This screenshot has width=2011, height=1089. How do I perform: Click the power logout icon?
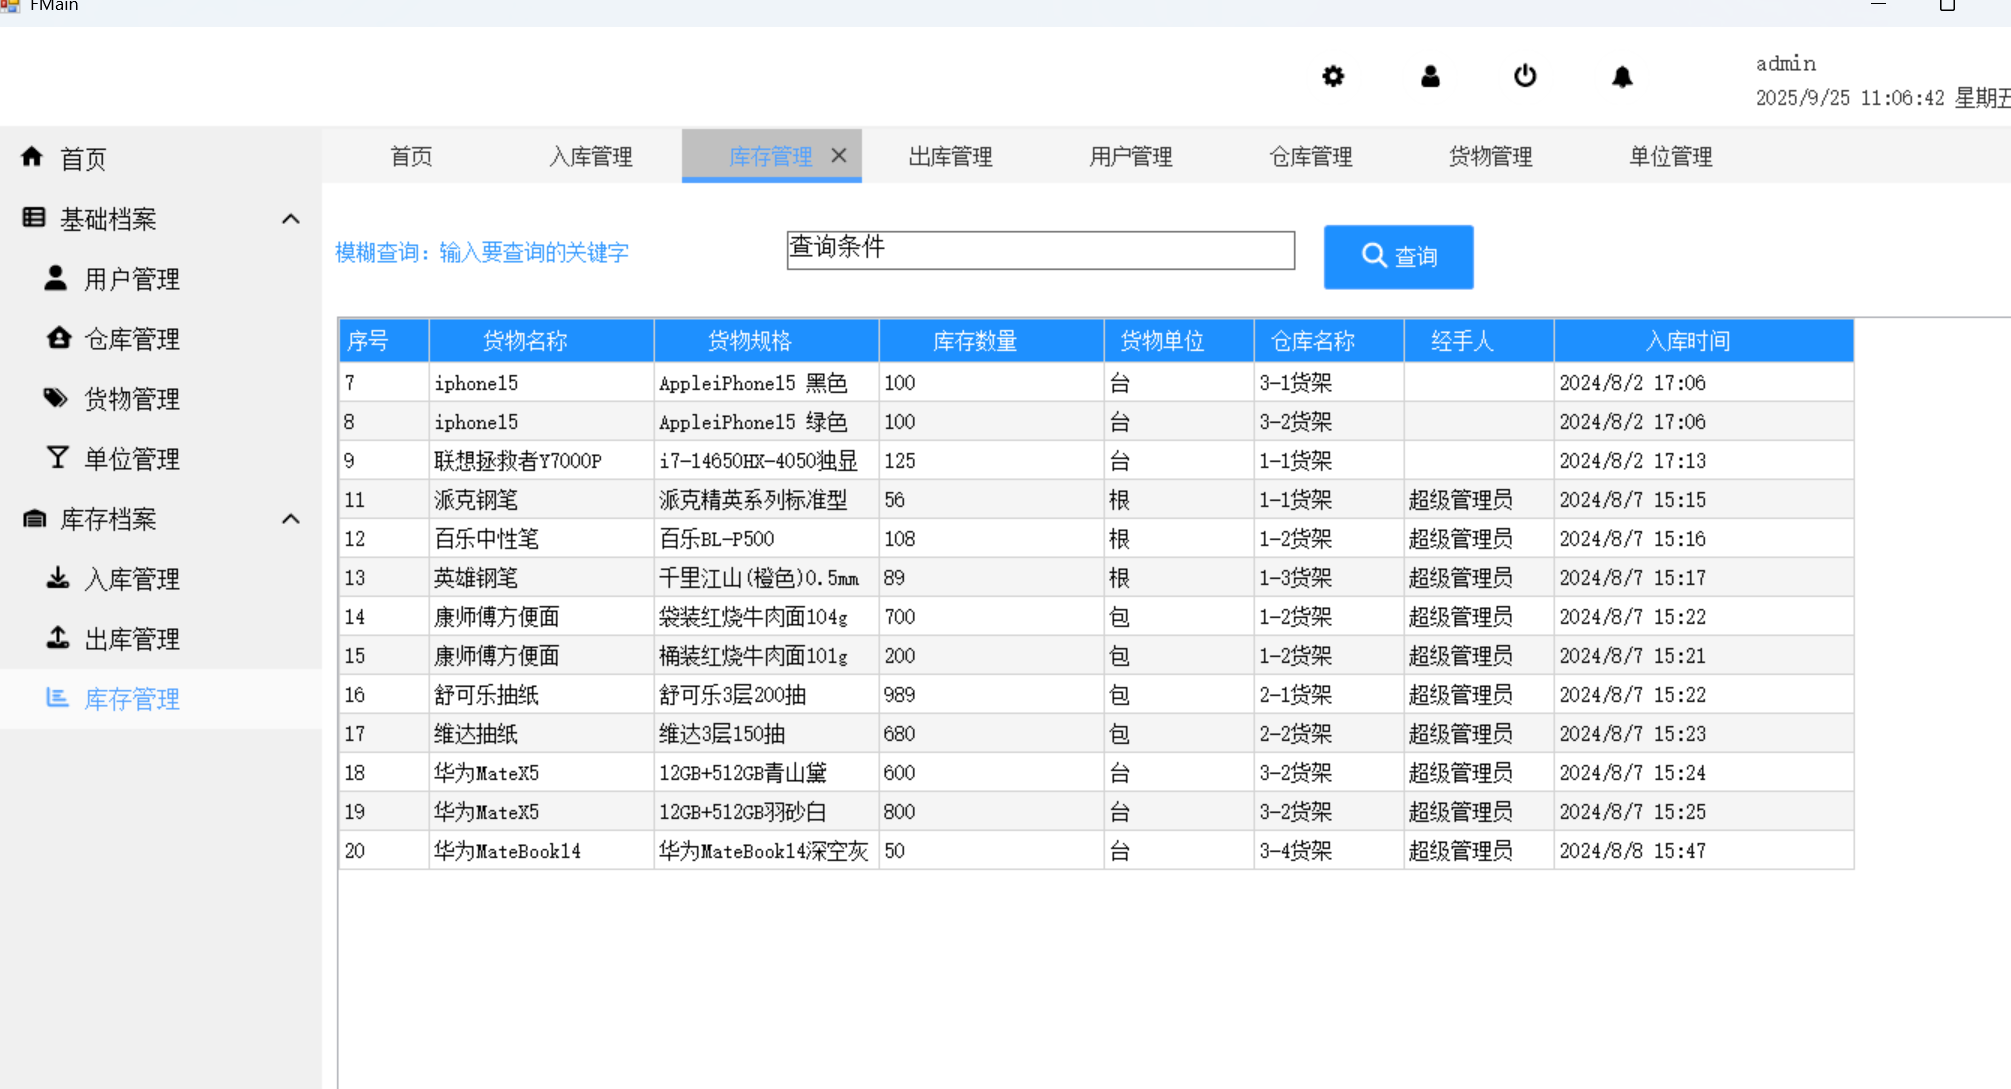[1525, 76]
